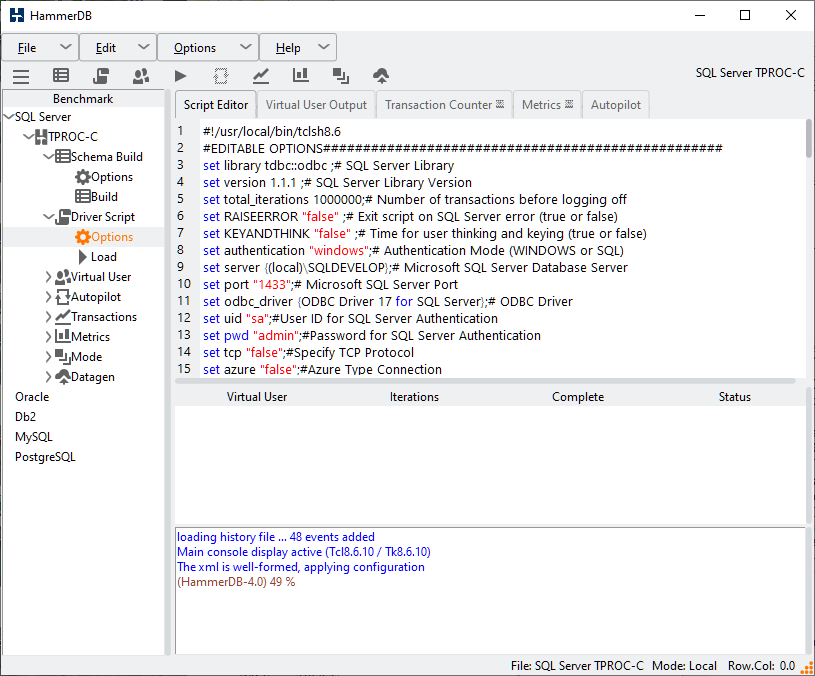Open the Autopilot tab

(615, 104)
